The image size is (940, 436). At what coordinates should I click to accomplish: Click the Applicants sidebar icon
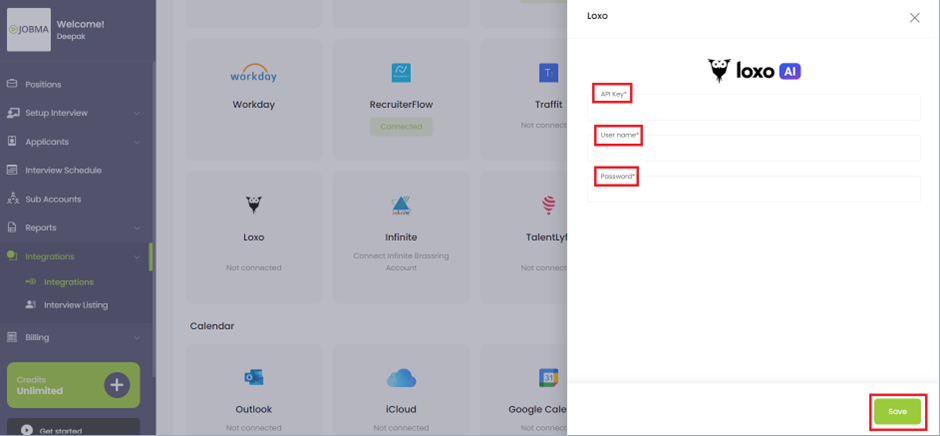click(x=12, y=142)
